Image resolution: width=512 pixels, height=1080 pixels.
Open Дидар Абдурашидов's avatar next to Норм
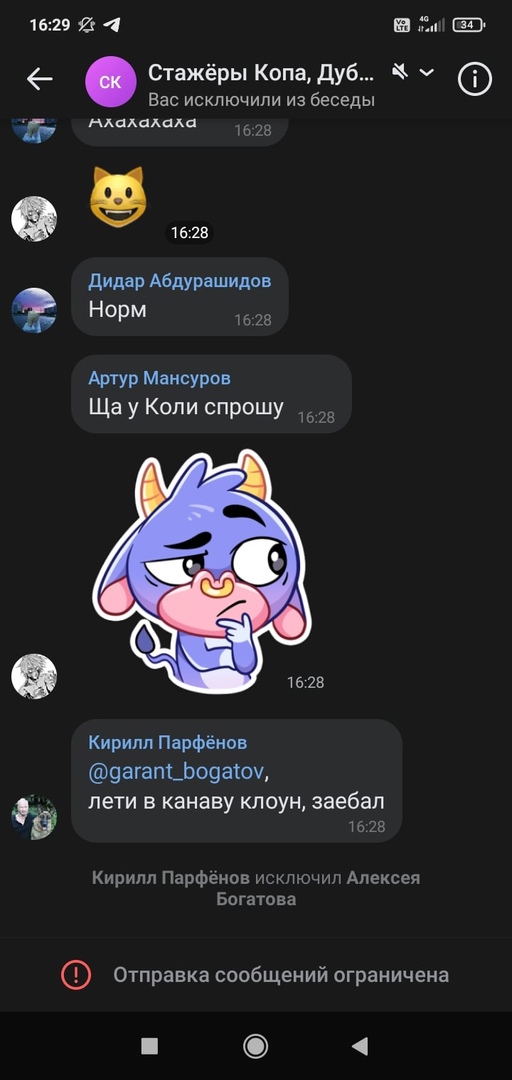[34, 311]
